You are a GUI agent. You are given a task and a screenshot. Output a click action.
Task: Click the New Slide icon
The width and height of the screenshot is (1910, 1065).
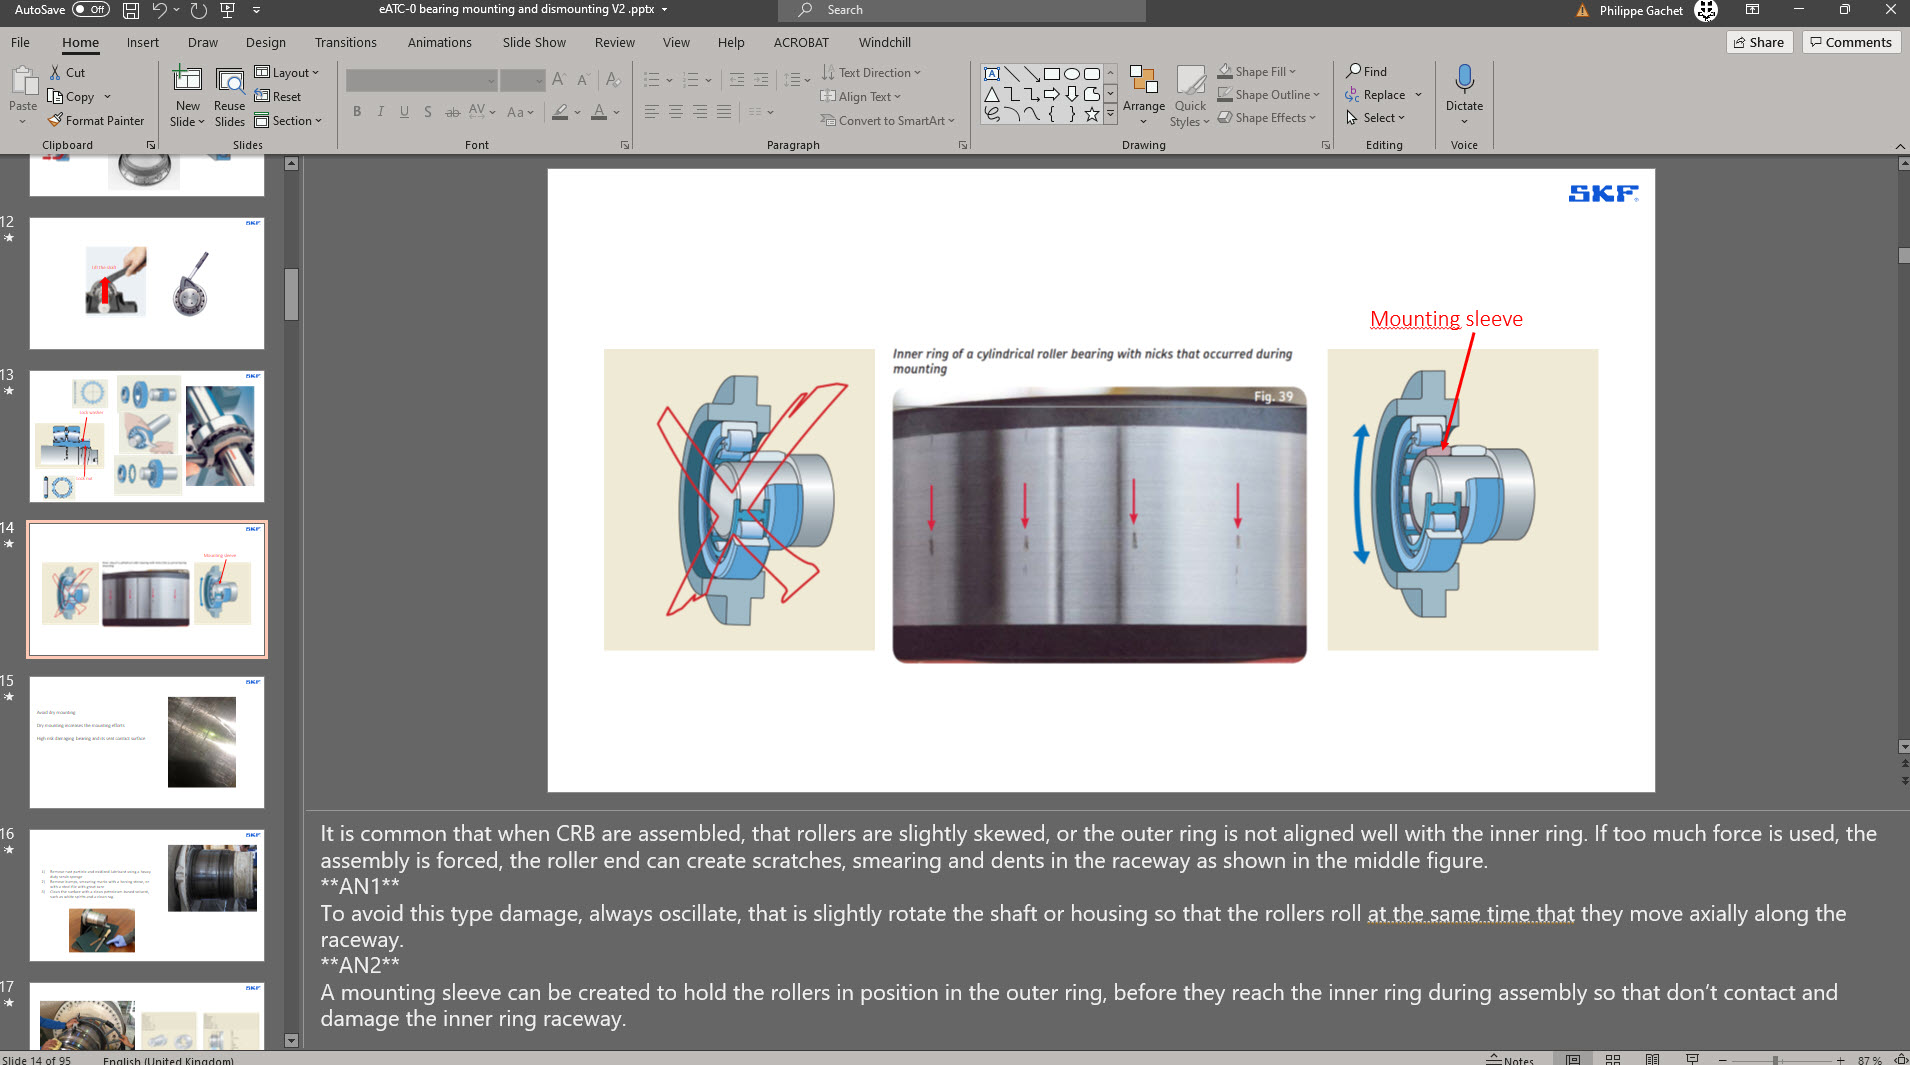pyautogui.click(x=187, y=80)
